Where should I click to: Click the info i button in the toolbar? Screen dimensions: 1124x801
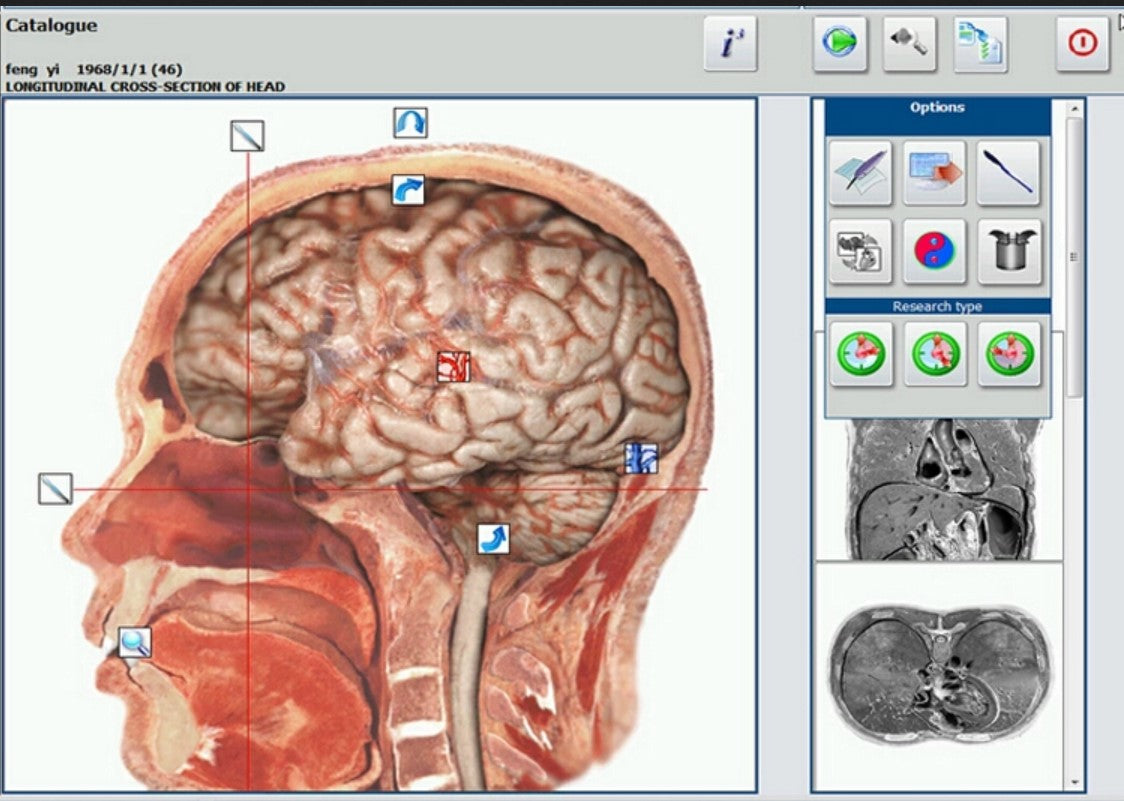(729, 42)
